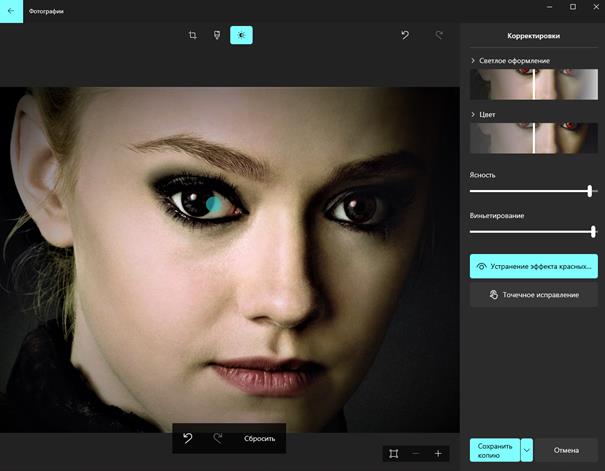605x471 pixels.
Task: Click Сбросить to reset changes
Action: click(259, 439)
